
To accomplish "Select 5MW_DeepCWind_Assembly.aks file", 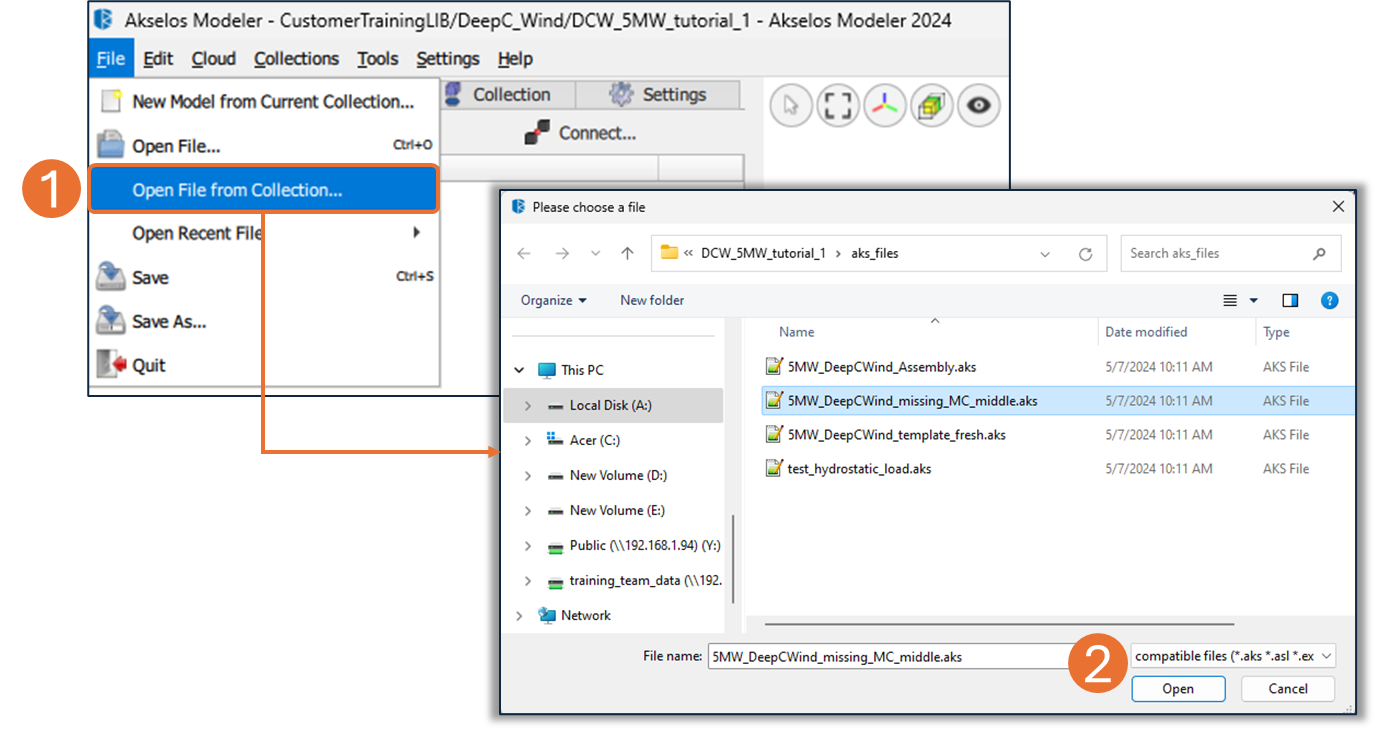I will [x=1056, y=367].
